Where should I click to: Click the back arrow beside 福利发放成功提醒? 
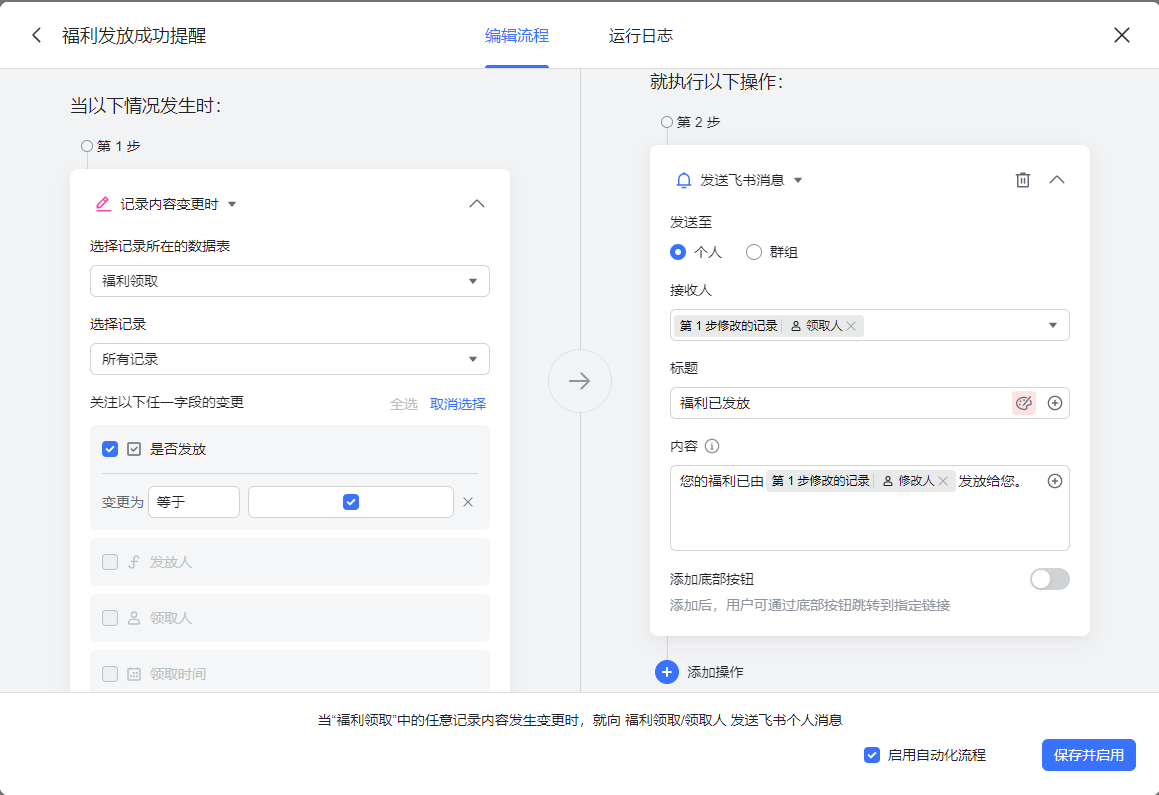pos(37,36)
